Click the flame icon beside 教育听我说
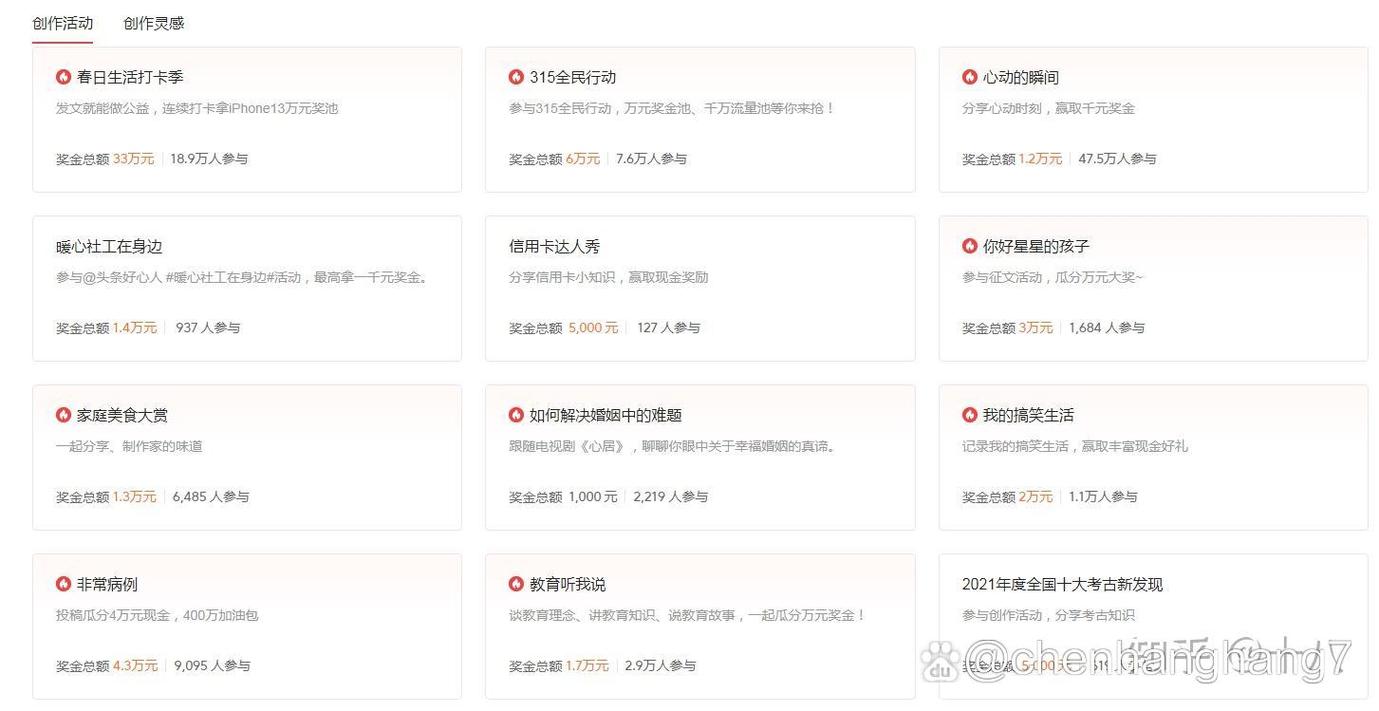The image size is (1379, 711). [516, 584]
